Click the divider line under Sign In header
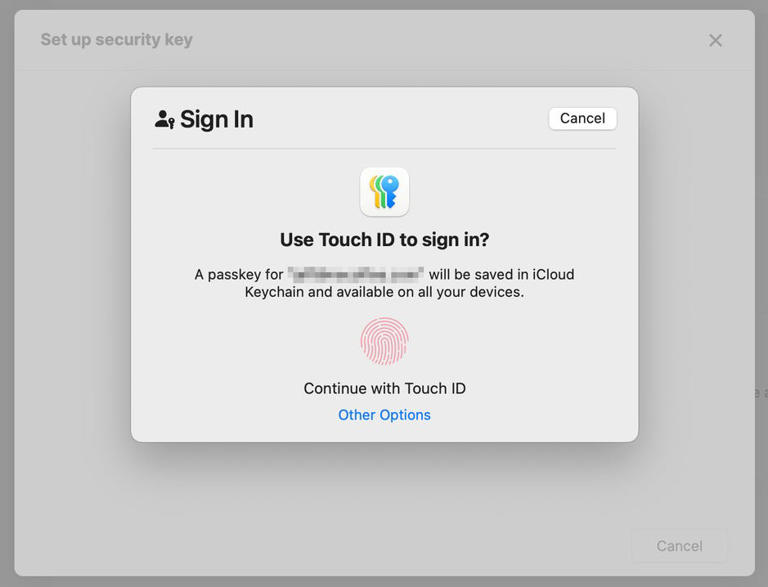768x587 pixels. (384, 149)
